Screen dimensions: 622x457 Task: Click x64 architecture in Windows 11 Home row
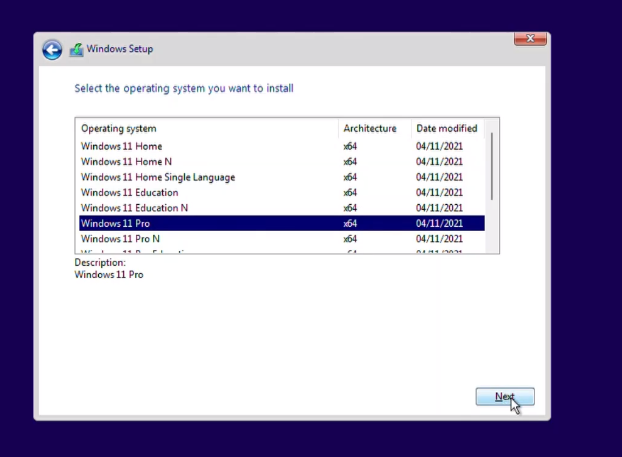coord(350,146)
